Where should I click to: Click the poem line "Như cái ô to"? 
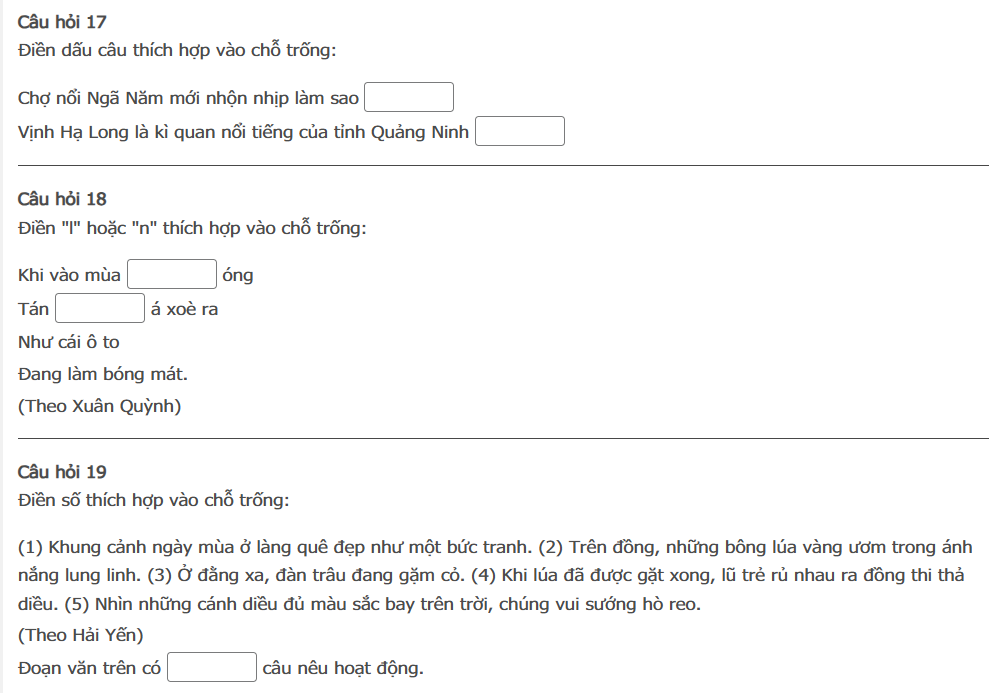tap(69, 342)
